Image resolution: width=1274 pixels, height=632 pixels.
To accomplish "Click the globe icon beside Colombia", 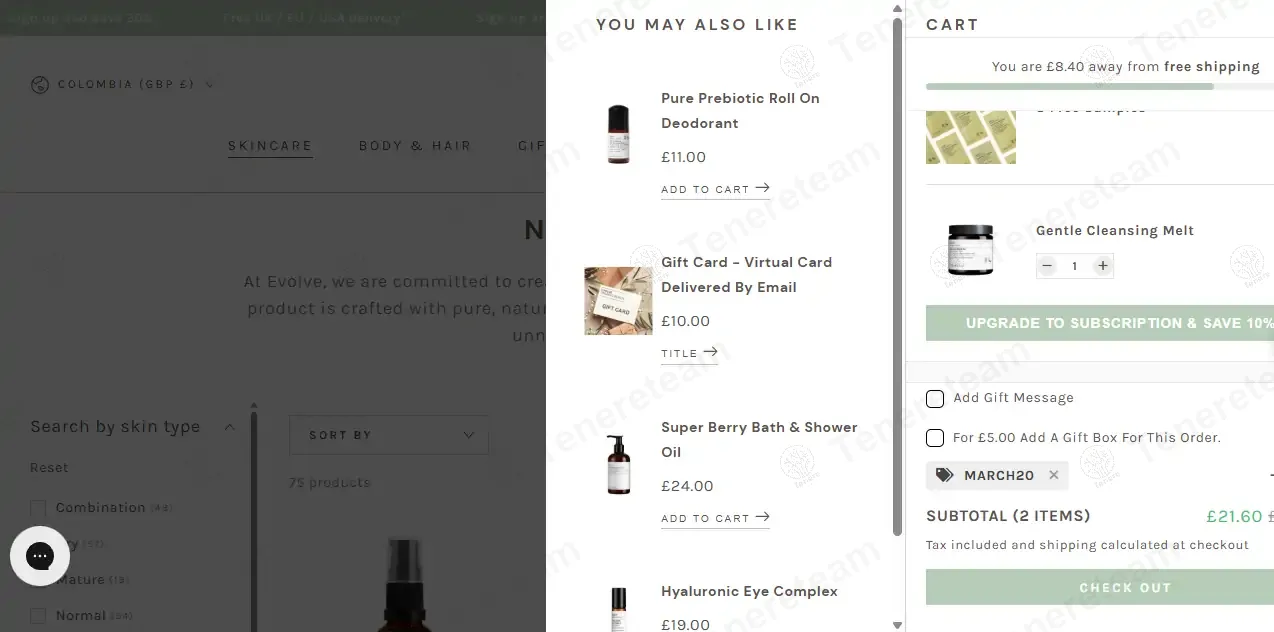I will (x=40, y=85).
